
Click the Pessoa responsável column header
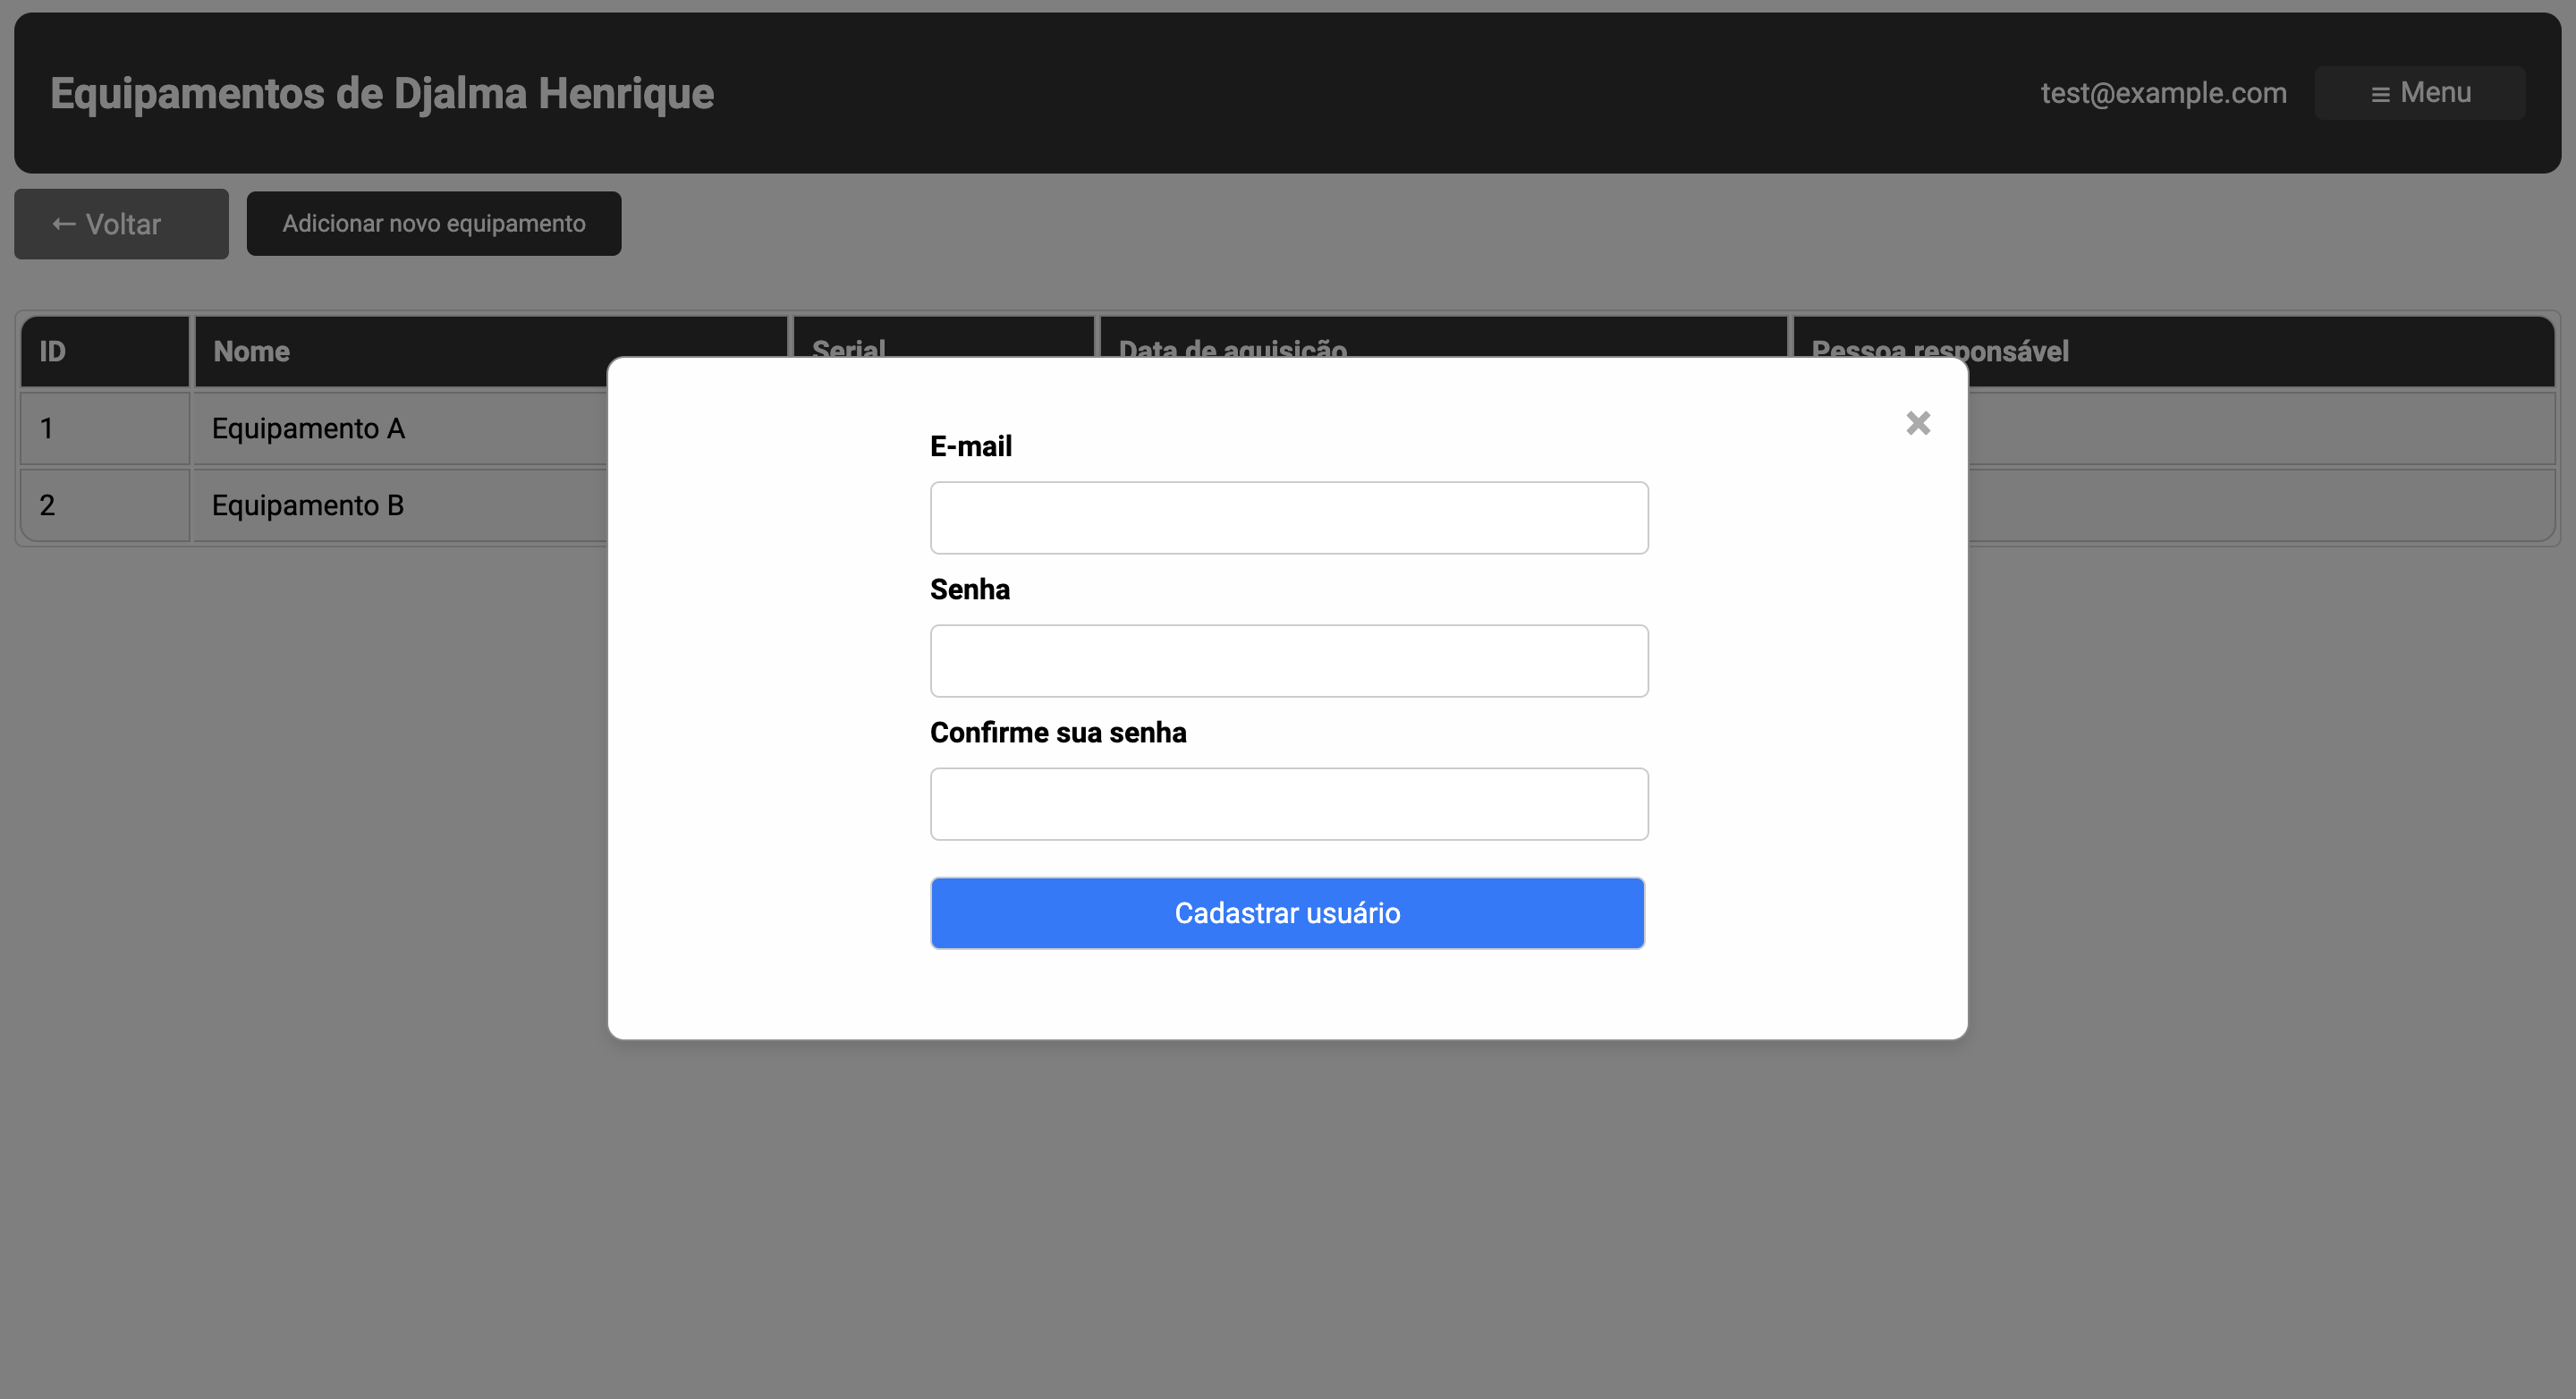tap(1939, 351)
